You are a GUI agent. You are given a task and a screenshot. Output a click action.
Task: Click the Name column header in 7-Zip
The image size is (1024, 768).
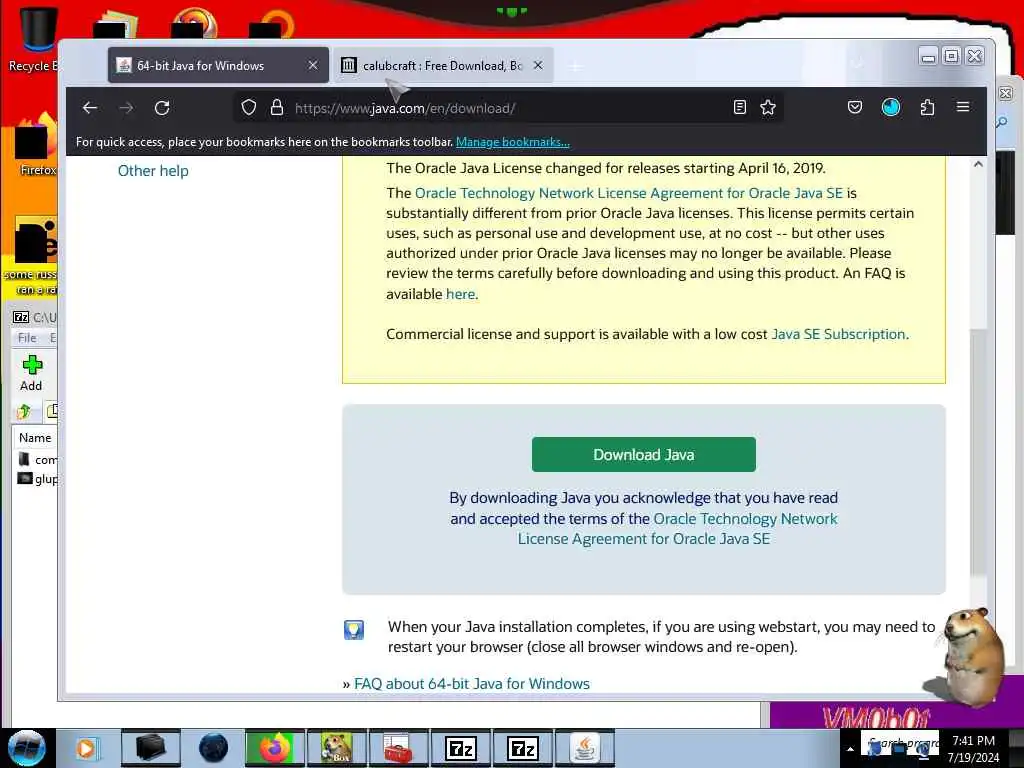(35, 438)
